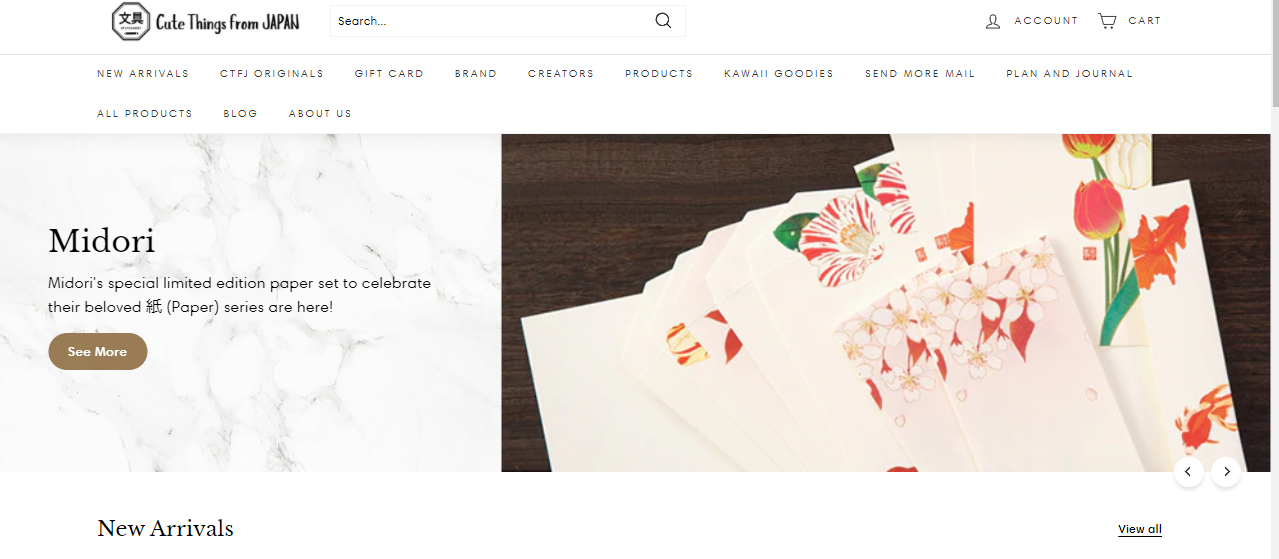This screenshot has width=1279, height=559.
Task: Open the account person icon
Action: (x=993, y=21)
